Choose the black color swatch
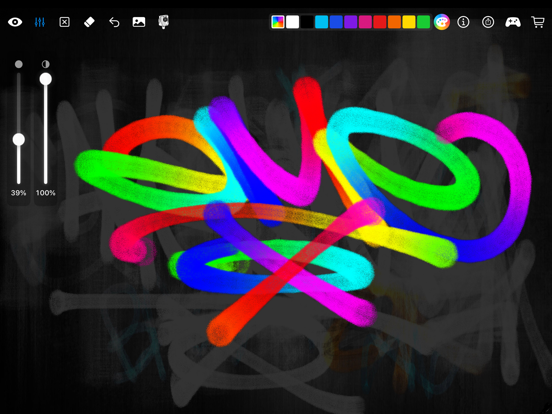This screenshot has height=414, width=552. pyautogui.click(x=307, y=22)
